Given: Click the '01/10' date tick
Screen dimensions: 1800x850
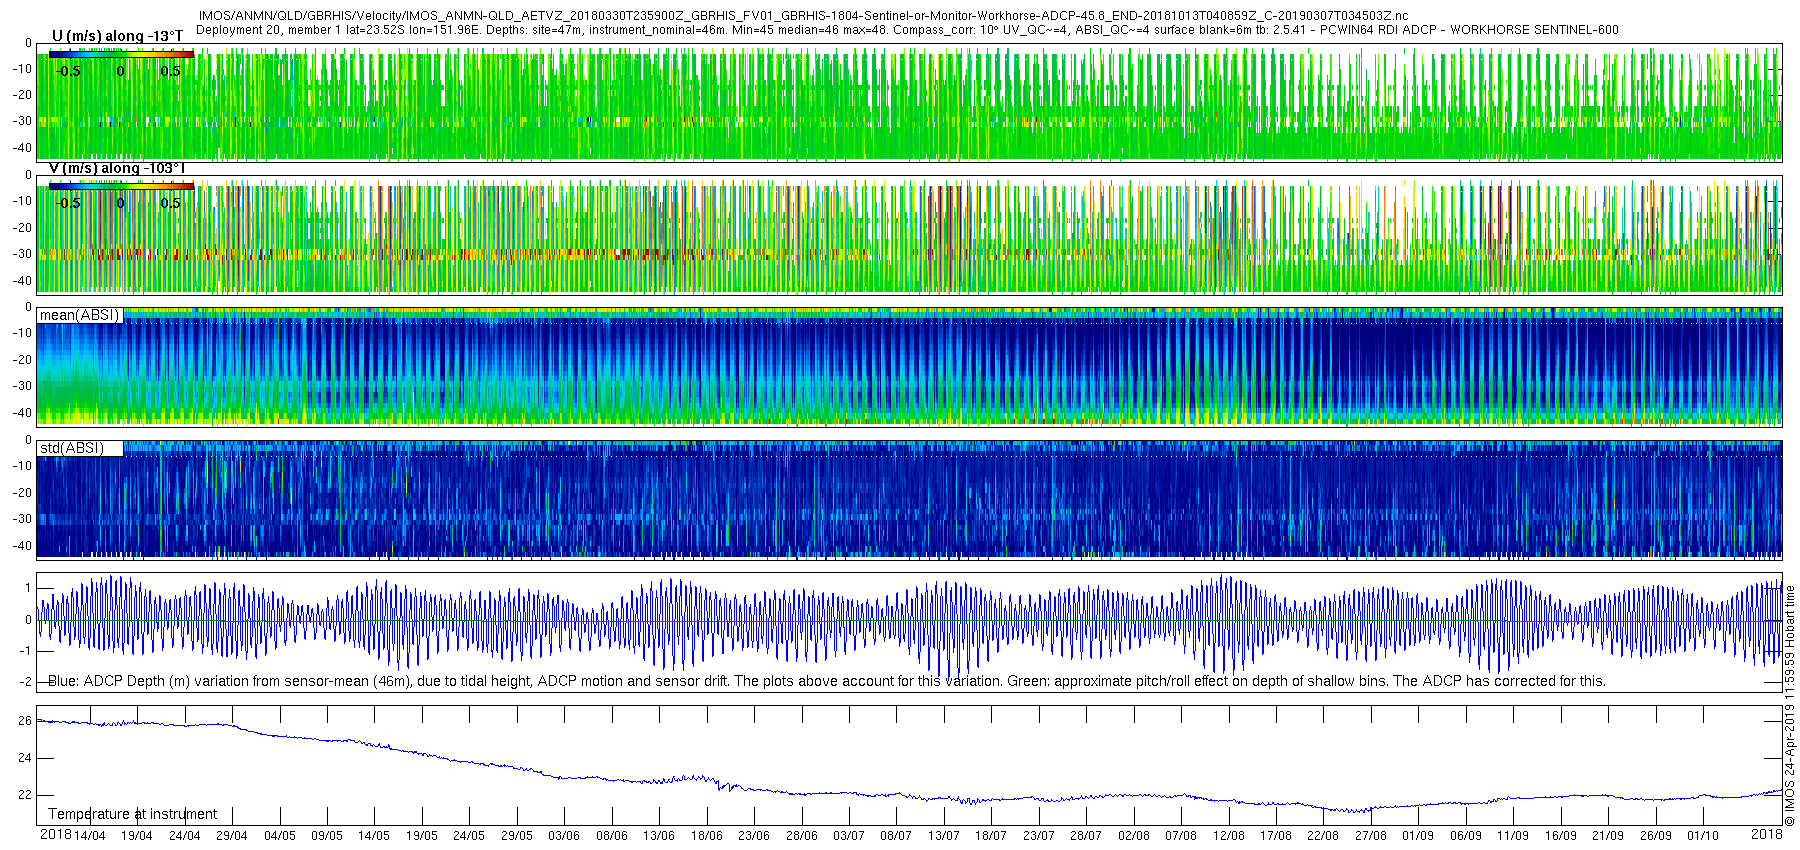Looking at the screenshot, I should (x=1703, y=836).
